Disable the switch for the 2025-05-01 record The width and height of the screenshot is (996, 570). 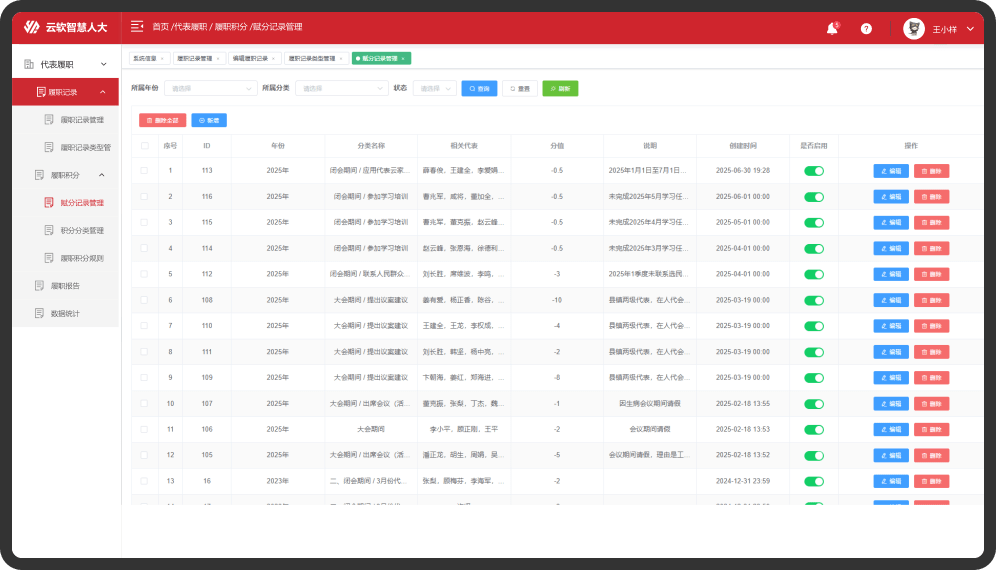[814, 223]
